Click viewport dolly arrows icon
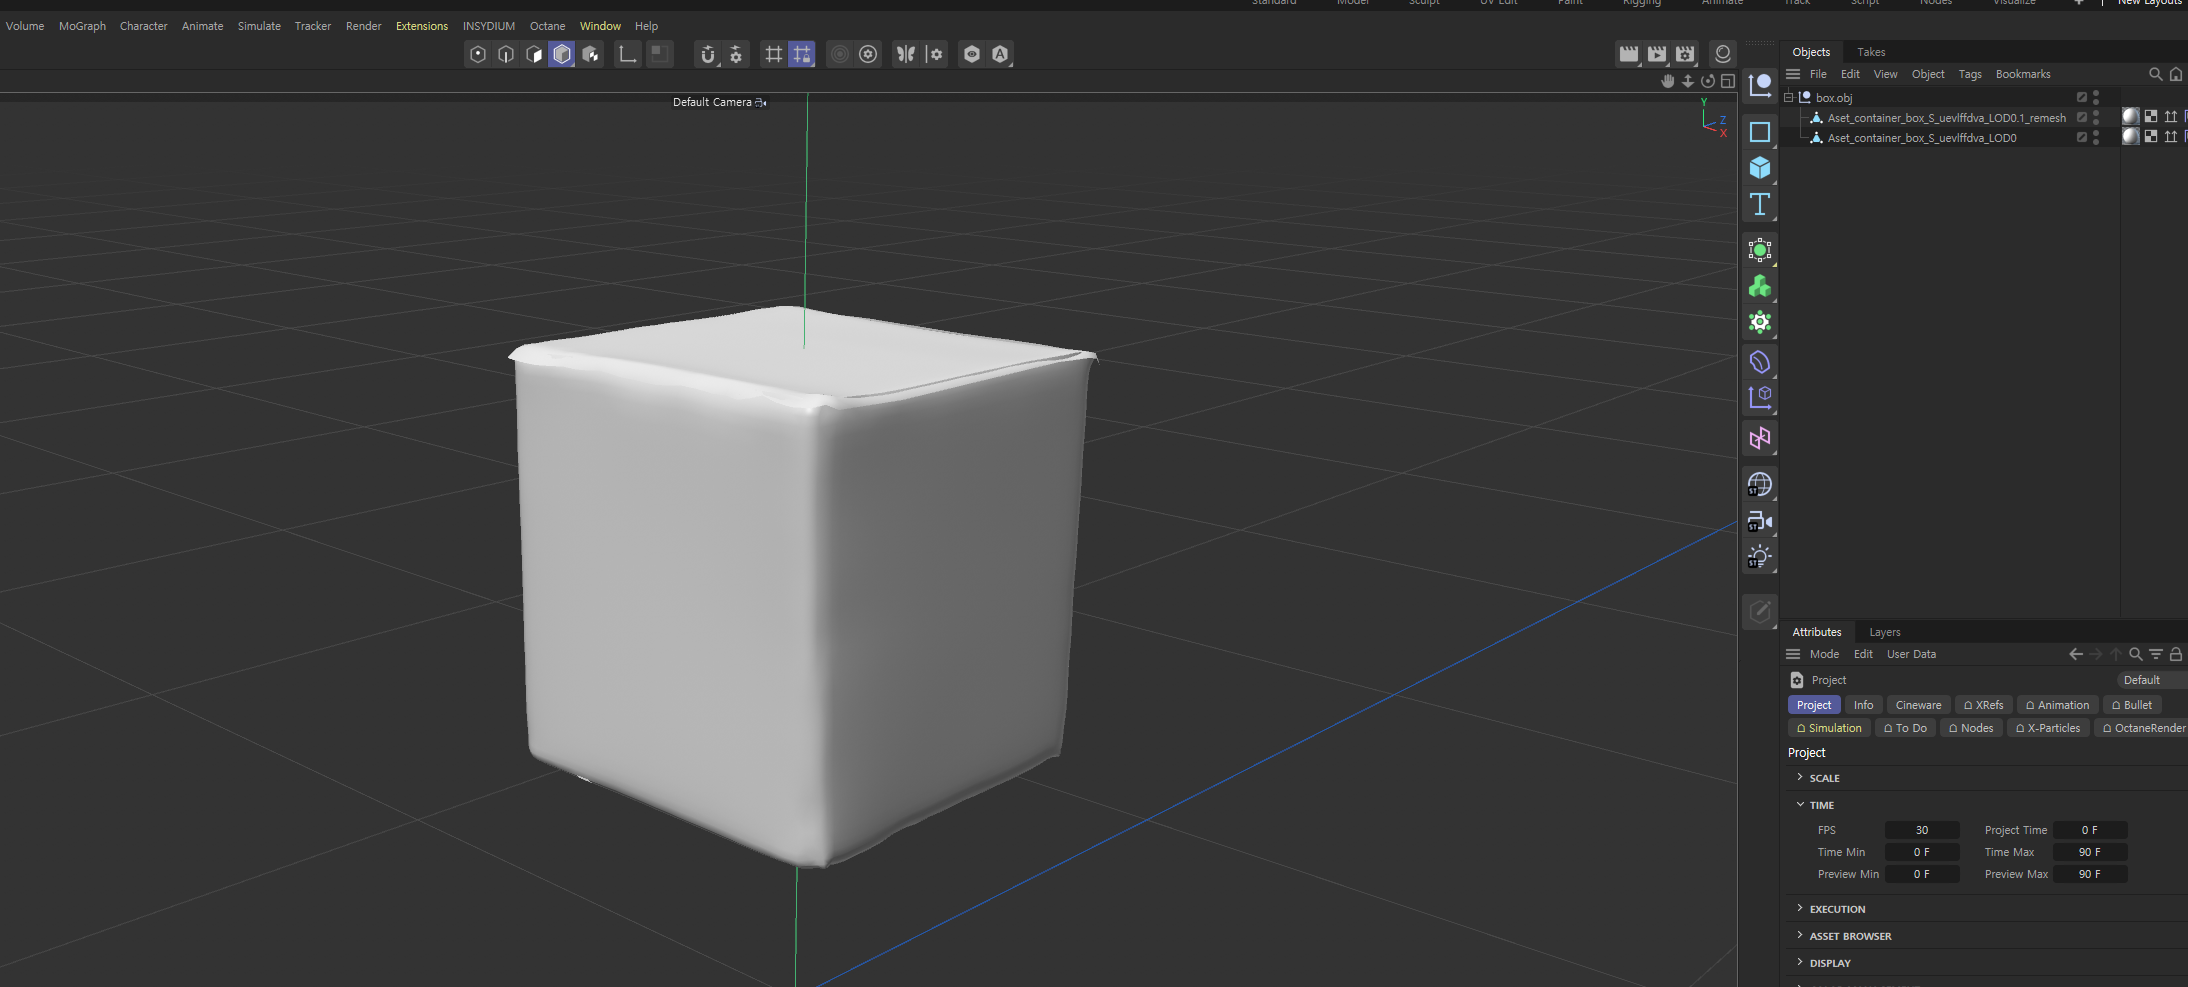This screenshot has height=987, width=2188. point(1688,81)
